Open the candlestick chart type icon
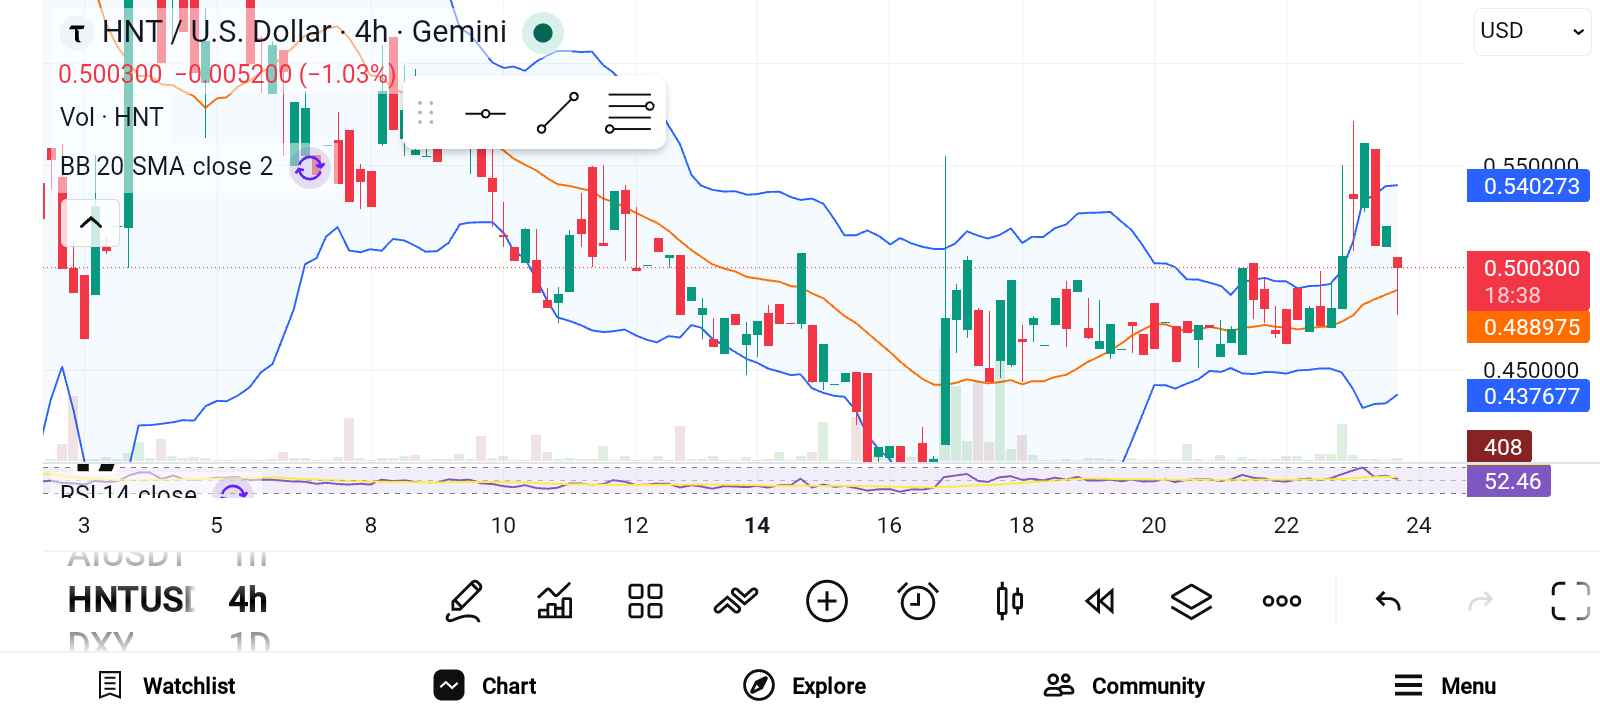The image size is (1600, 720). tap(1010, 601)
